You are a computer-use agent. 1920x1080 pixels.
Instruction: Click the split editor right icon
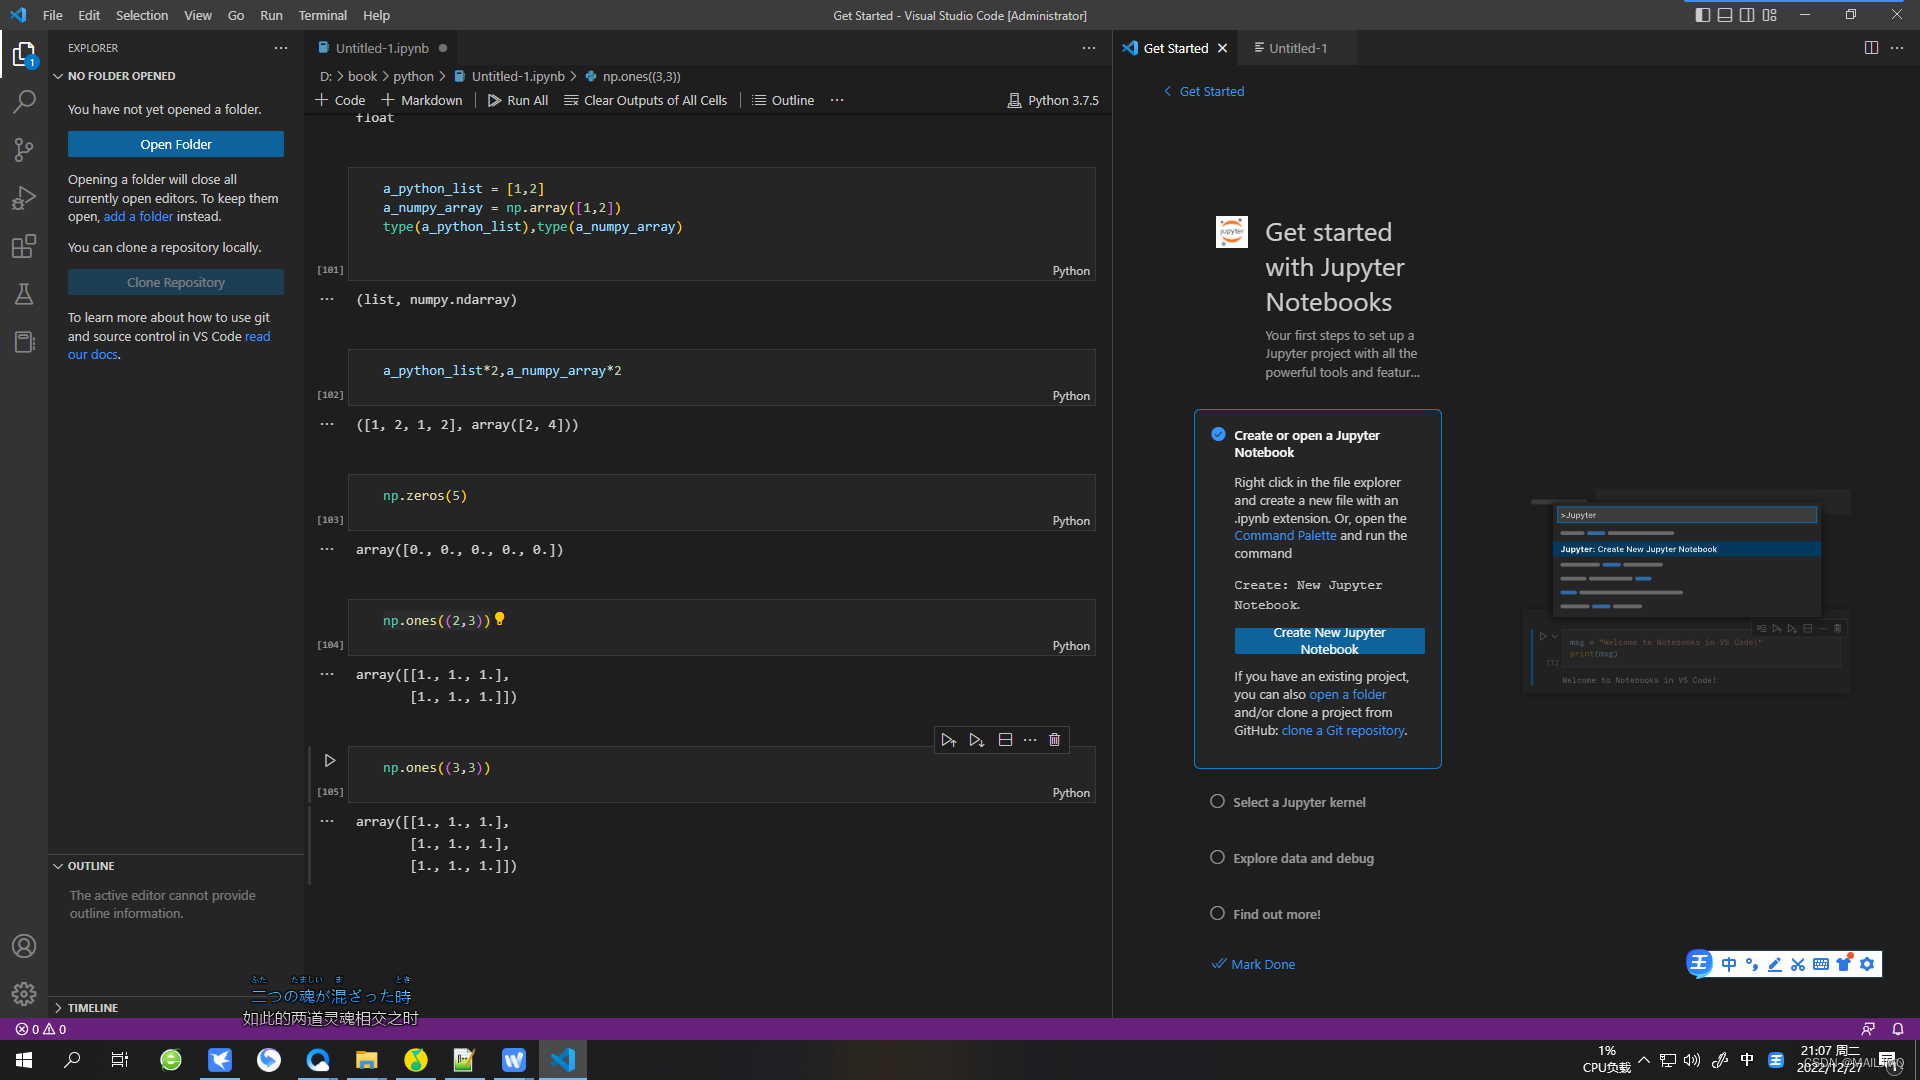(1871, 48)
